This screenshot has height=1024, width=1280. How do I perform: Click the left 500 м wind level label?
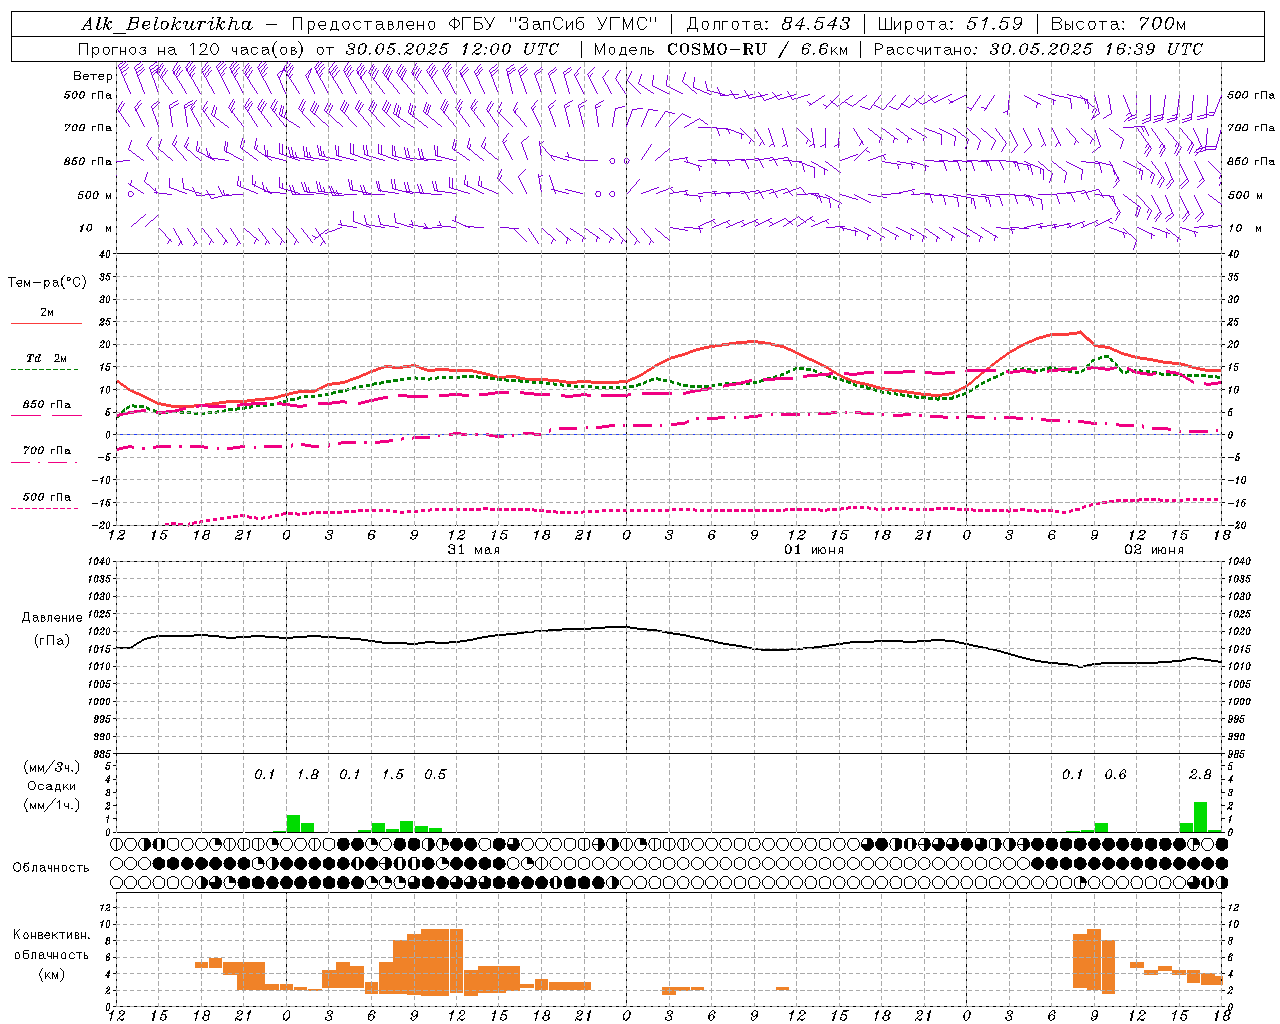(x=95, y=195)
